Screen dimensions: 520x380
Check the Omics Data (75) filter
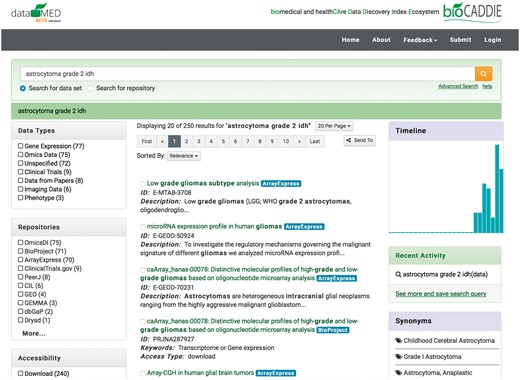(x=20, y=154)
